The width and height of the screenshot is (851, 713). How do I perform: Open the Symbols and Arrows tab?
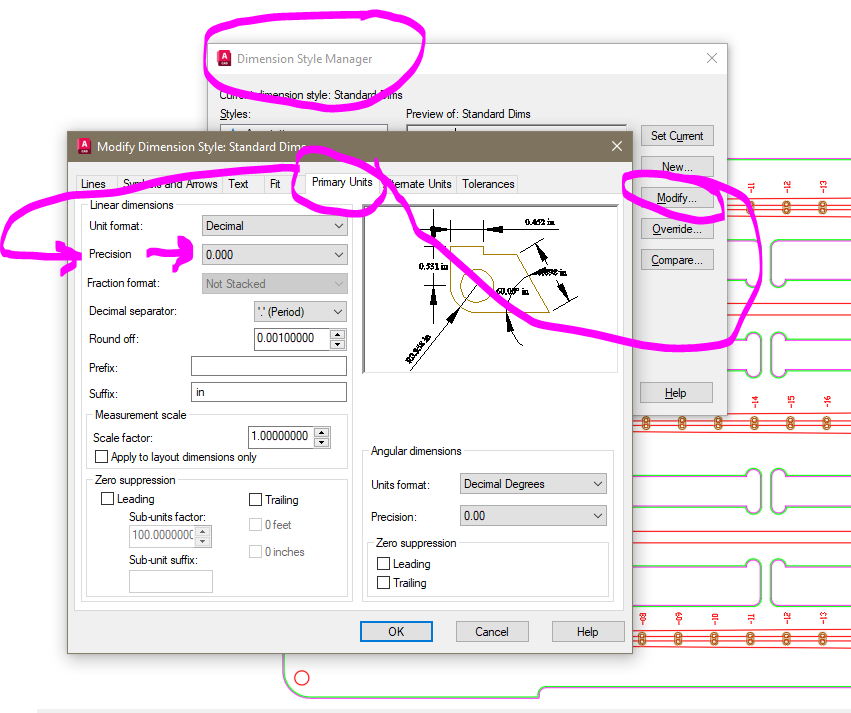[x=170, y=184]
